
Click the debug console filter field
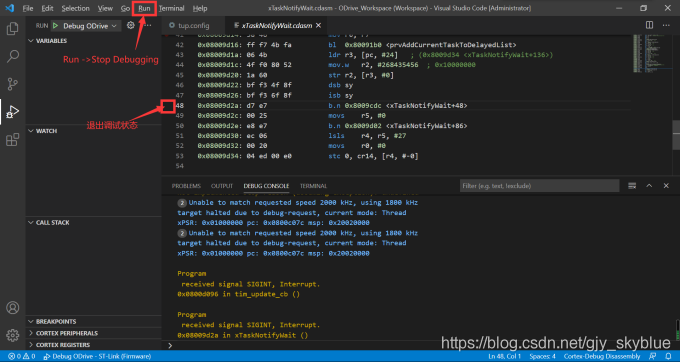[x=539, y=186]
